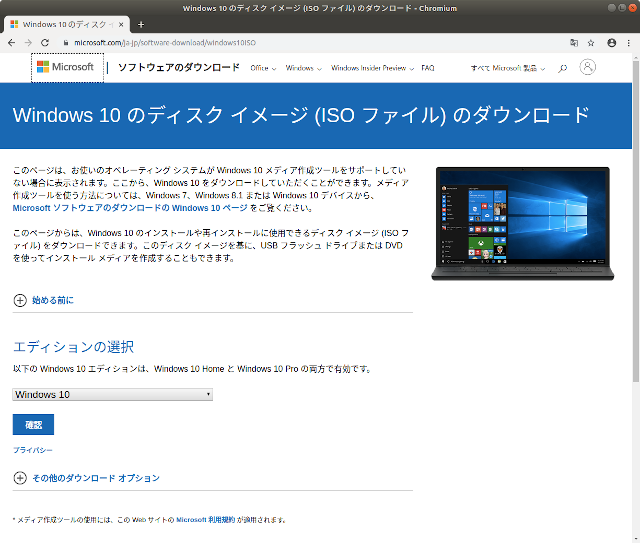640x543 pixels.
Task: Click the browser back arrow
Action: pyautogui.click(x=11, y=43)
